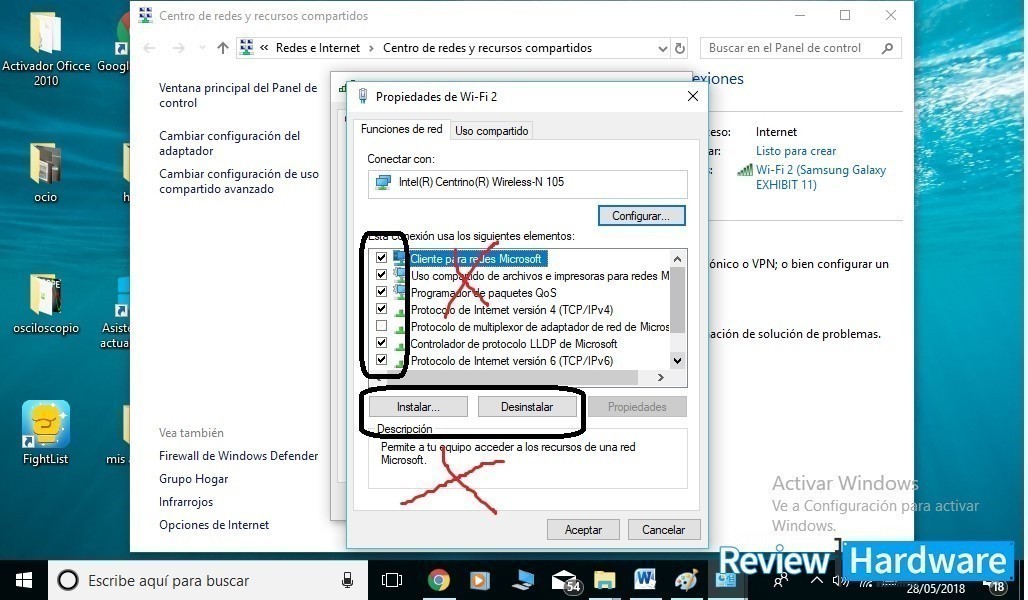The height and width of the screenshot is (600, 1028).
Task: Open the media player taskbar icon
Action: pos(480,580)
